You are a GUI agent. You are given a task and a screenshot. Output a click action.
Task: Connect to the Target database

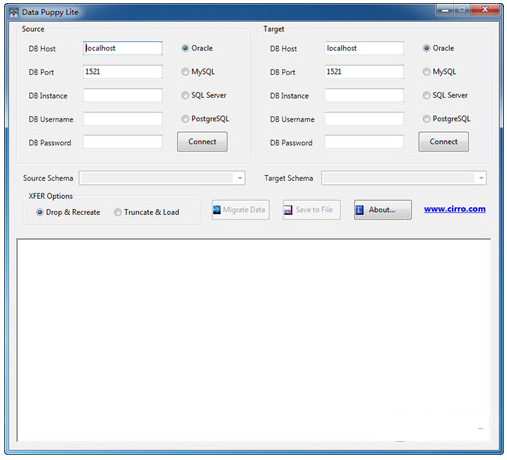click(x=444, y=142)
